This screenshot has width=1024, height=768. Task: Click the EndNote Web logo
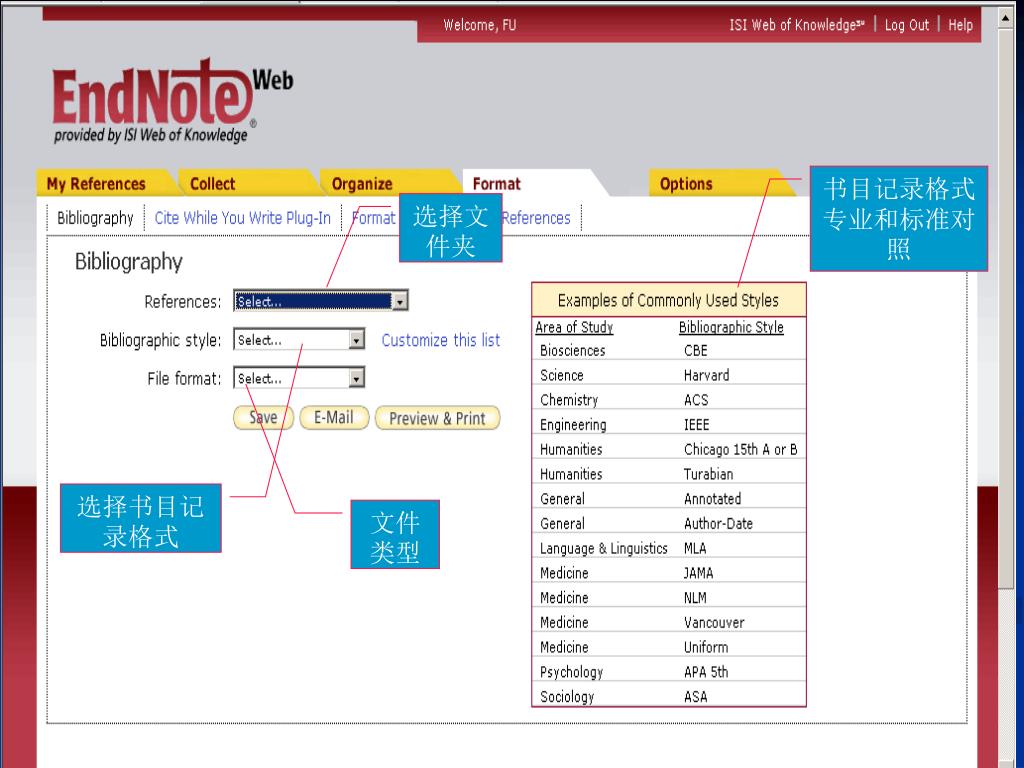(x=172, y=99)
